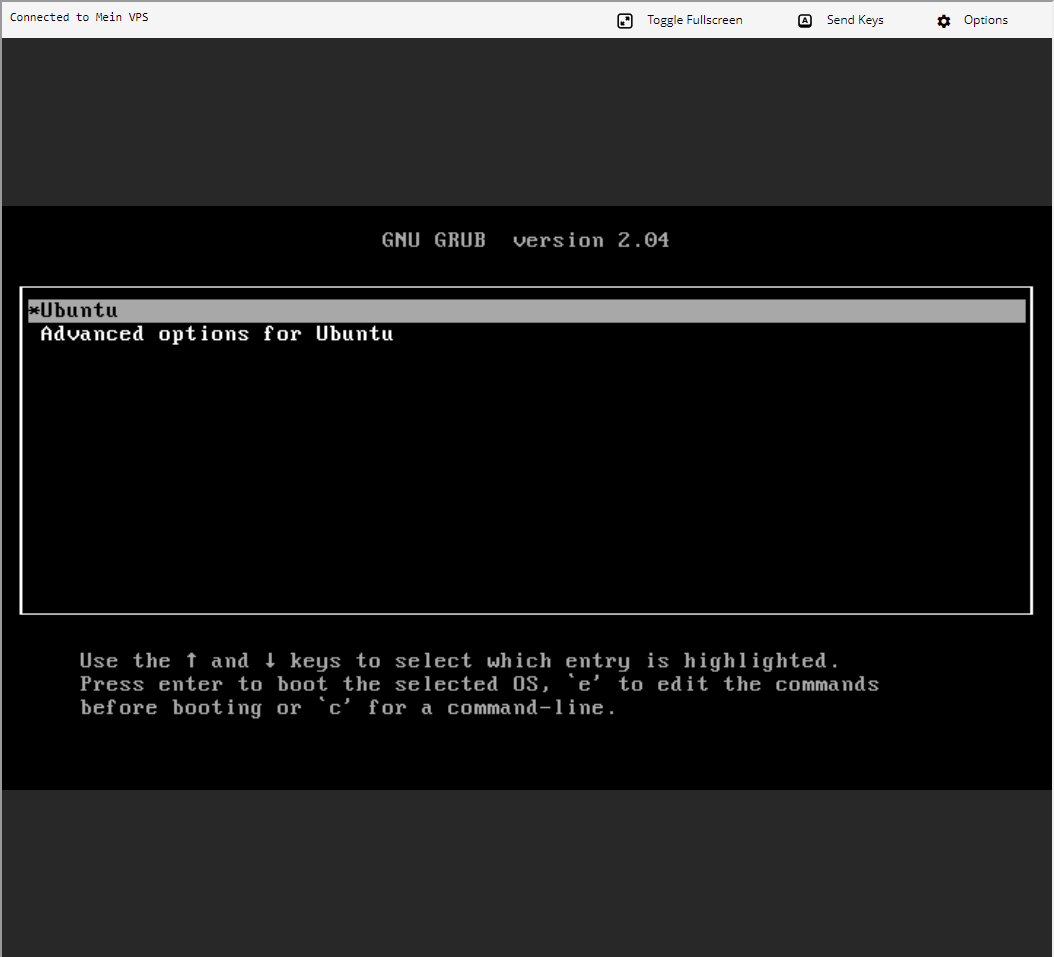The image size is (1054, 957).
Task: Click the 'before booting or c' hint line
Action: (348, 708)
